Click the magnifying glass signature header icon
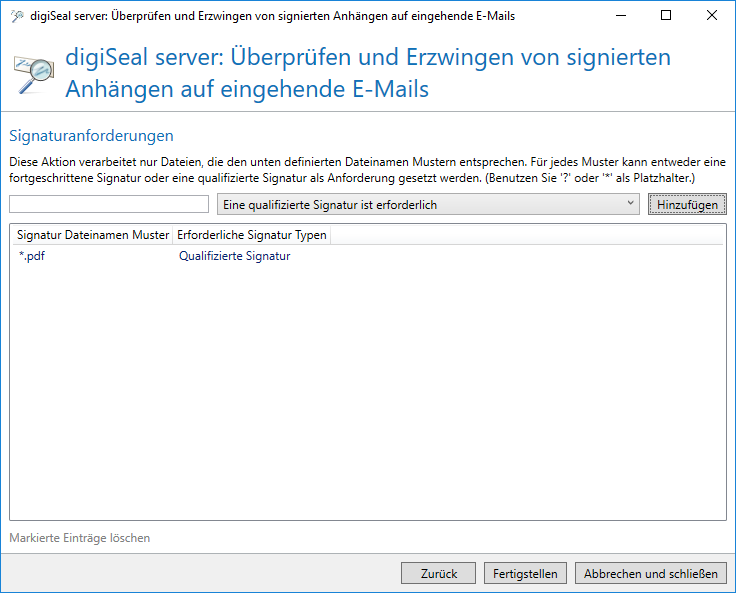 [x=34, y=74]
